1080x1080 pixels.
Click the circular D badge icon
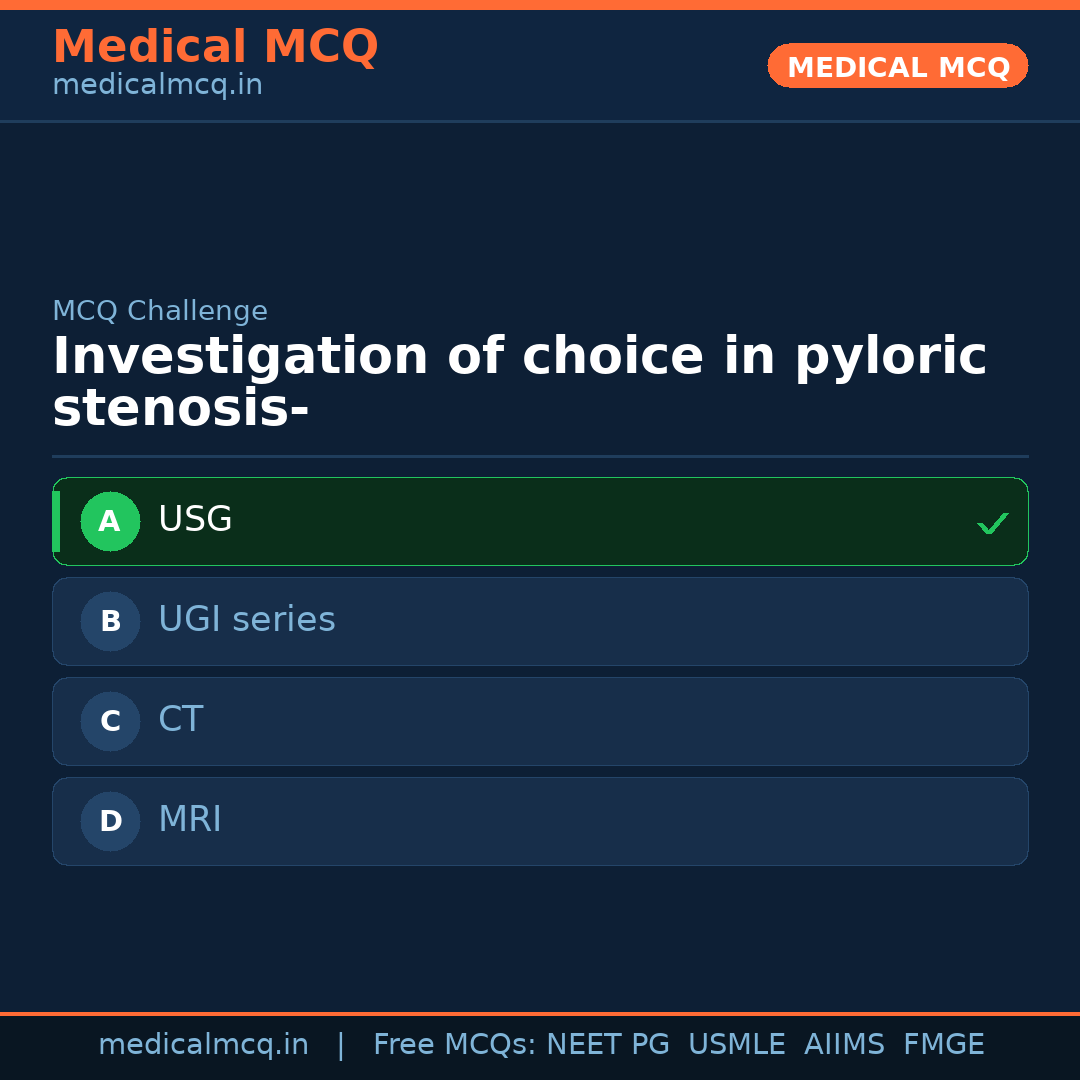coord(110,821)
